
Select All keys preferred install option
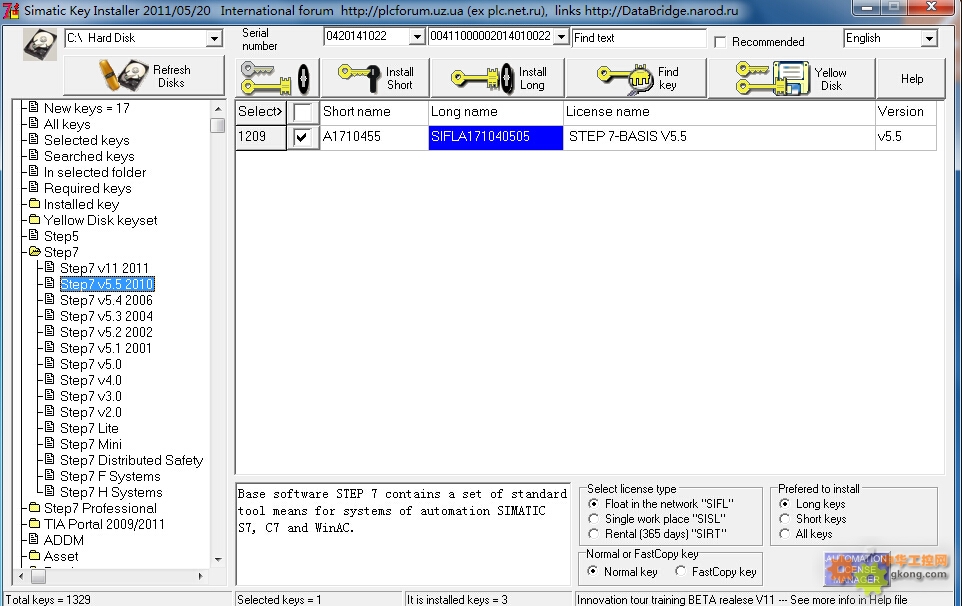784,534
